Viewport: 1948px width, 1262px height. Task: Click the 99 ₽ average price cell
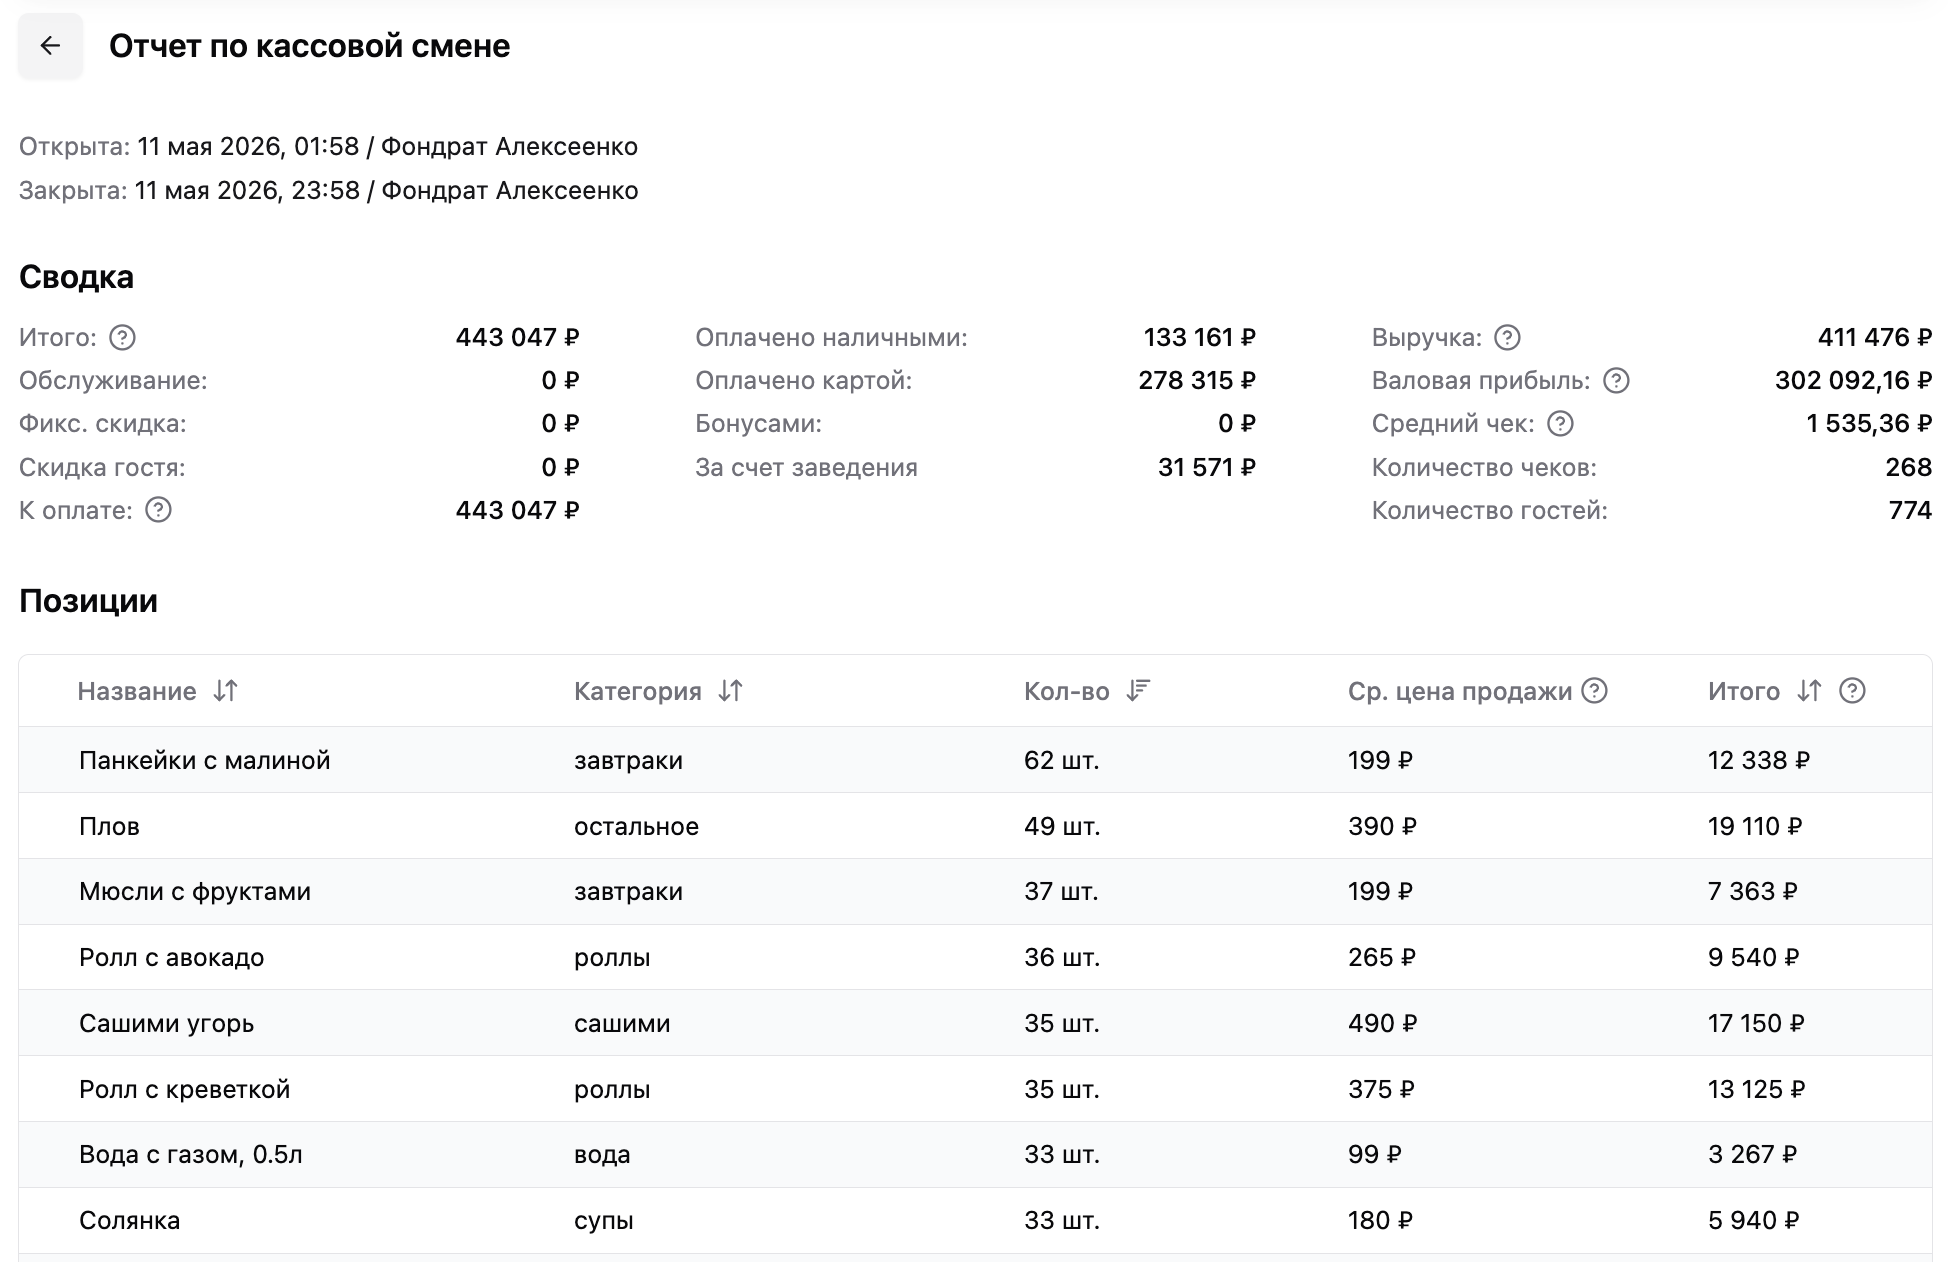click(x=1375, y=1155)
